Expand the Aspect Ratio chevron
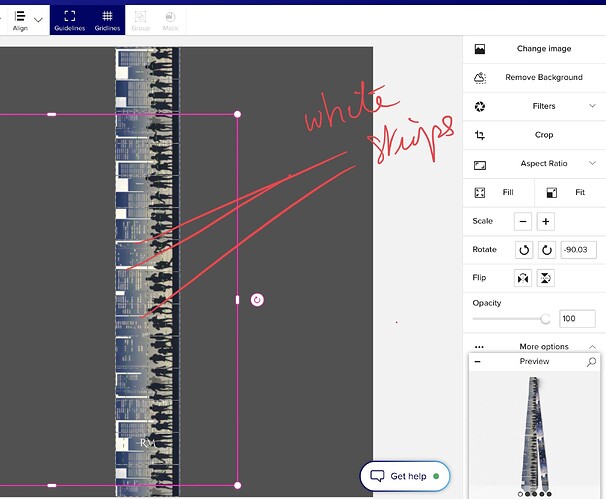The image size is (606, 499). tap(592, 163)
